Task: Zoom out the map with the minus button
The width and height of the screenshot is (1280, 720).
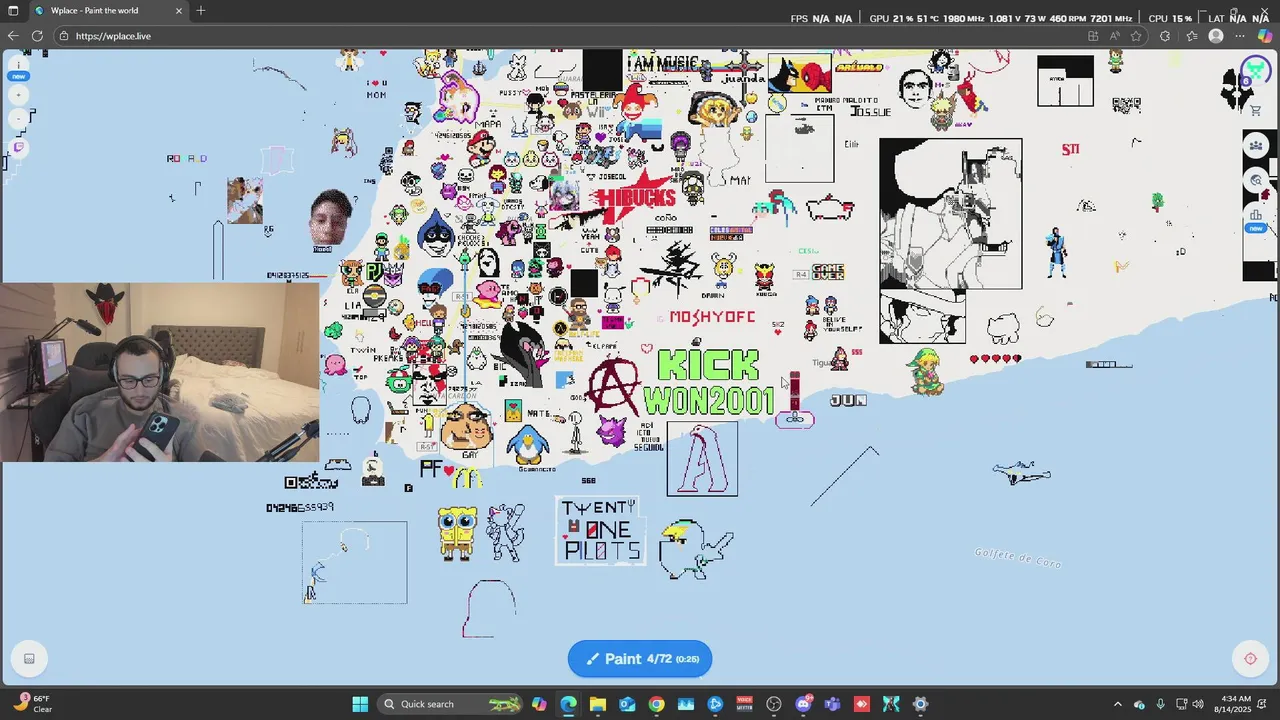Action: [19, 119]
